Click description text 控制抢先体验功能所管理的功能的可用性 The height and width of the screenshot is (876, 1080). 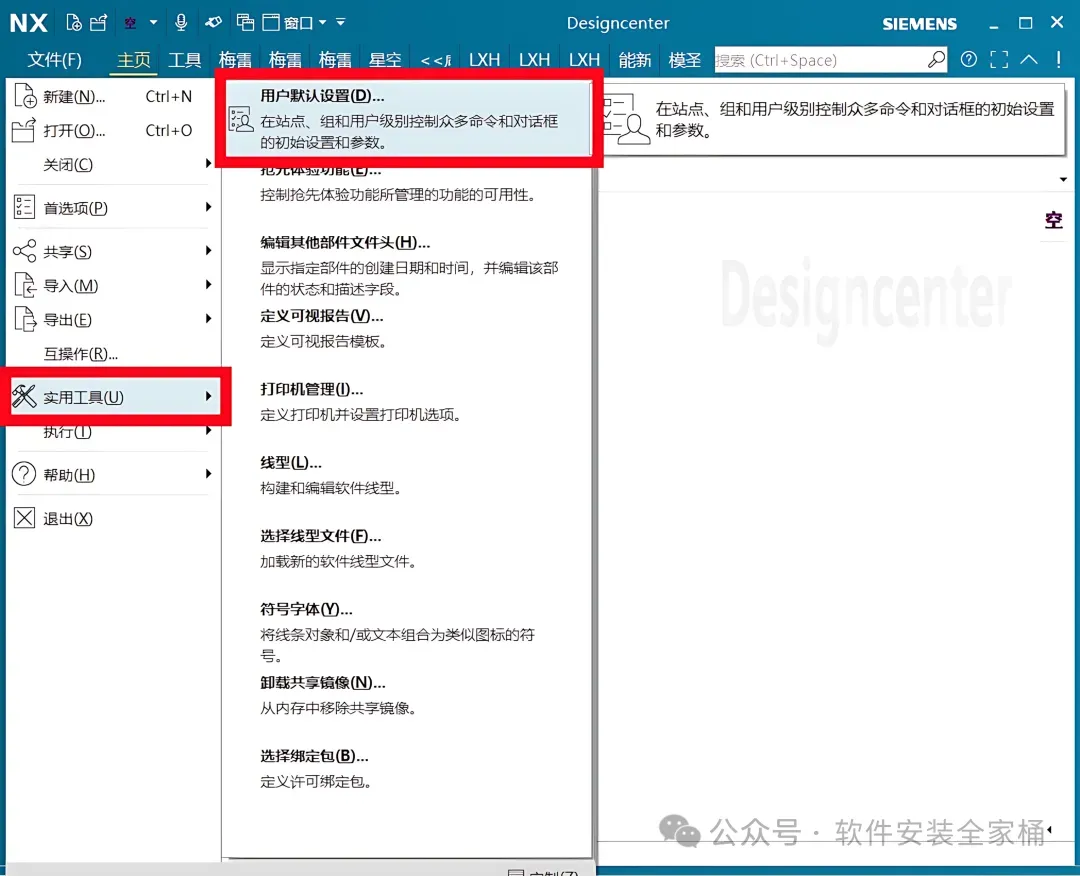(x=397, y=195)
